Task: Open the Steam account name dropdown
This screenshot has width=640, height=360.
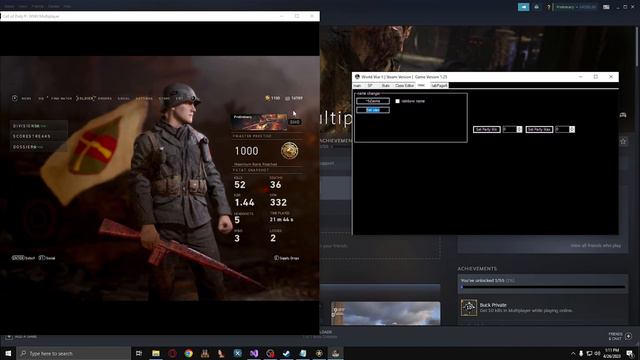Action: pos(576,7)
